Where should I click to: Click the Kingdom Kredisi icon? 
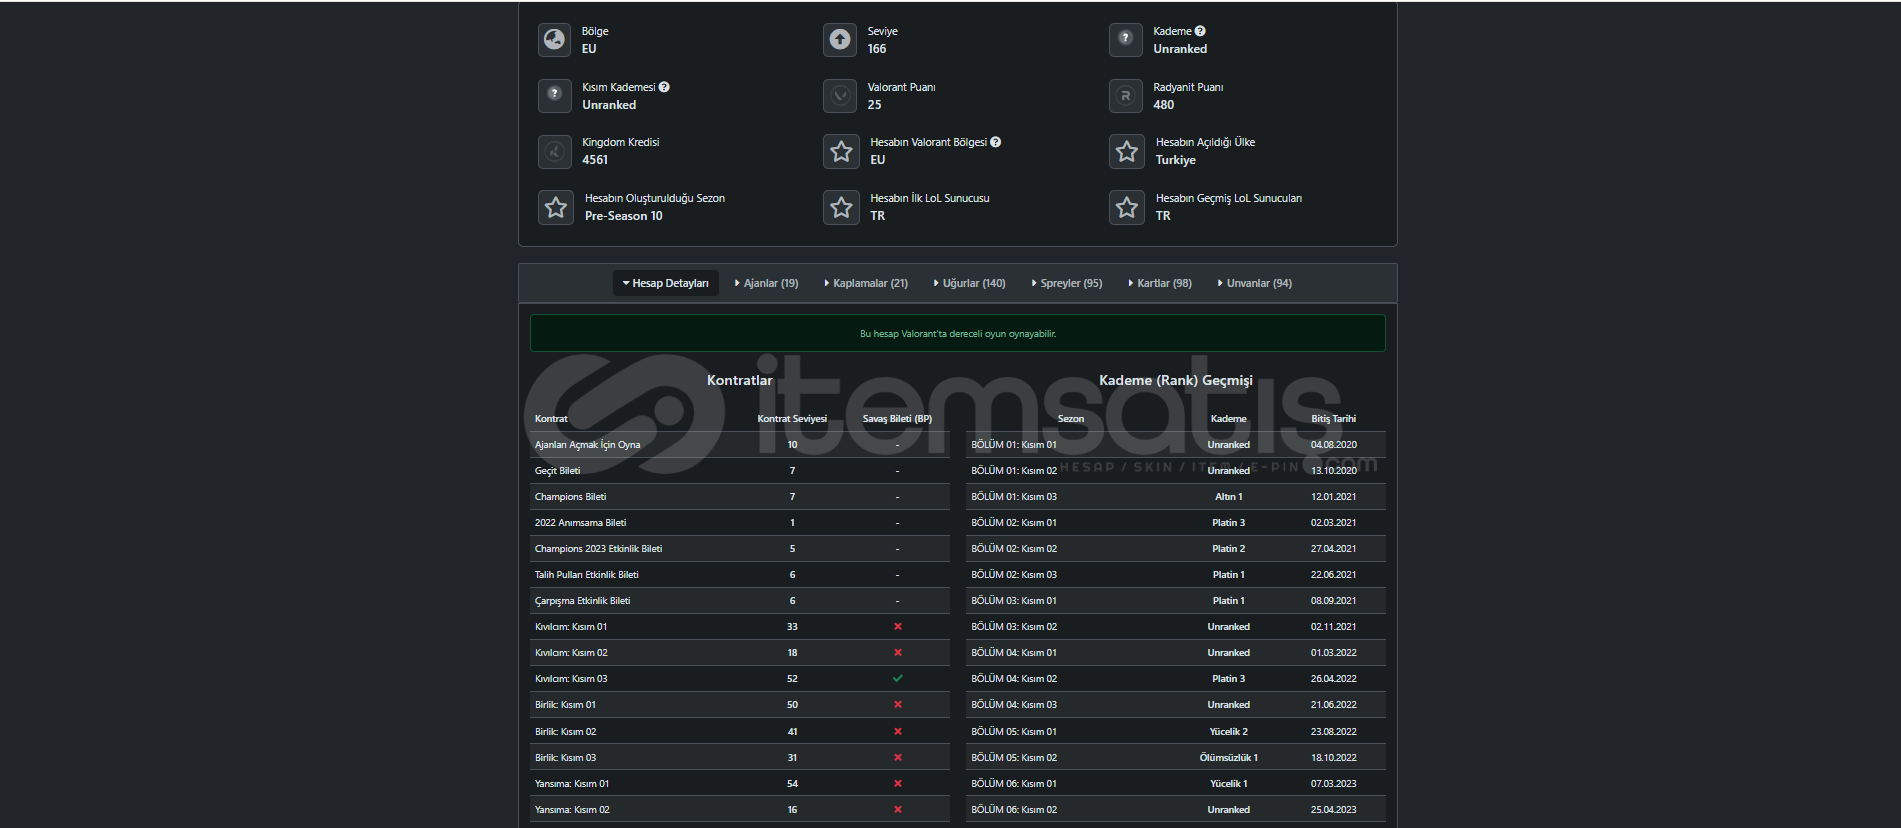(554, 151)
